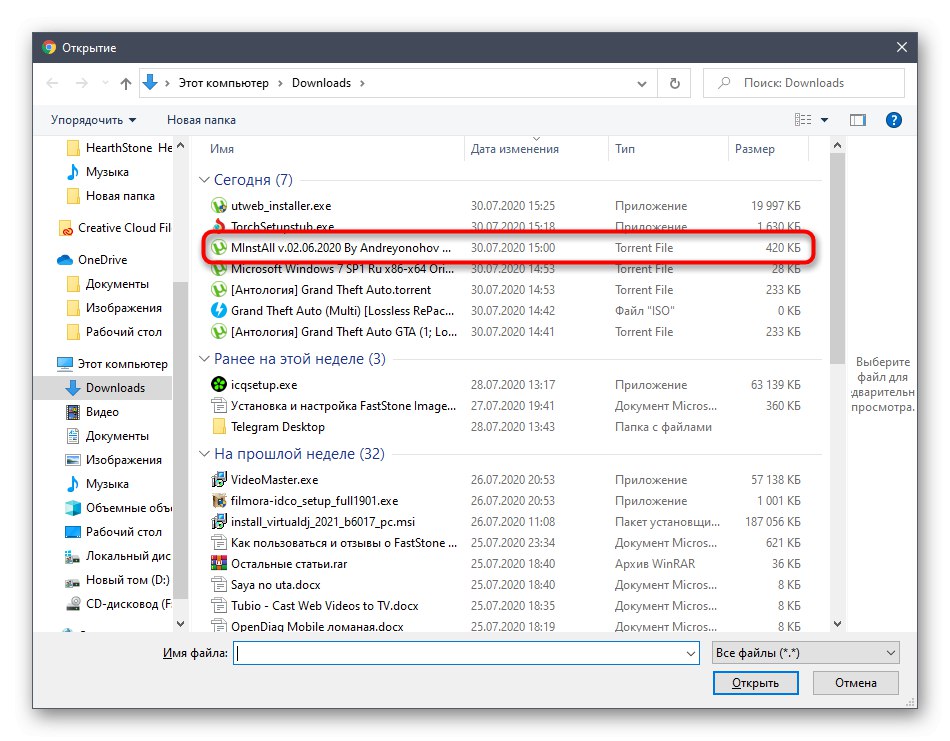Image resolution: width=950 pixels, height=741 pixels.
Task: Open Рабочий стол under OneDrive
Action: click(113, 332)
